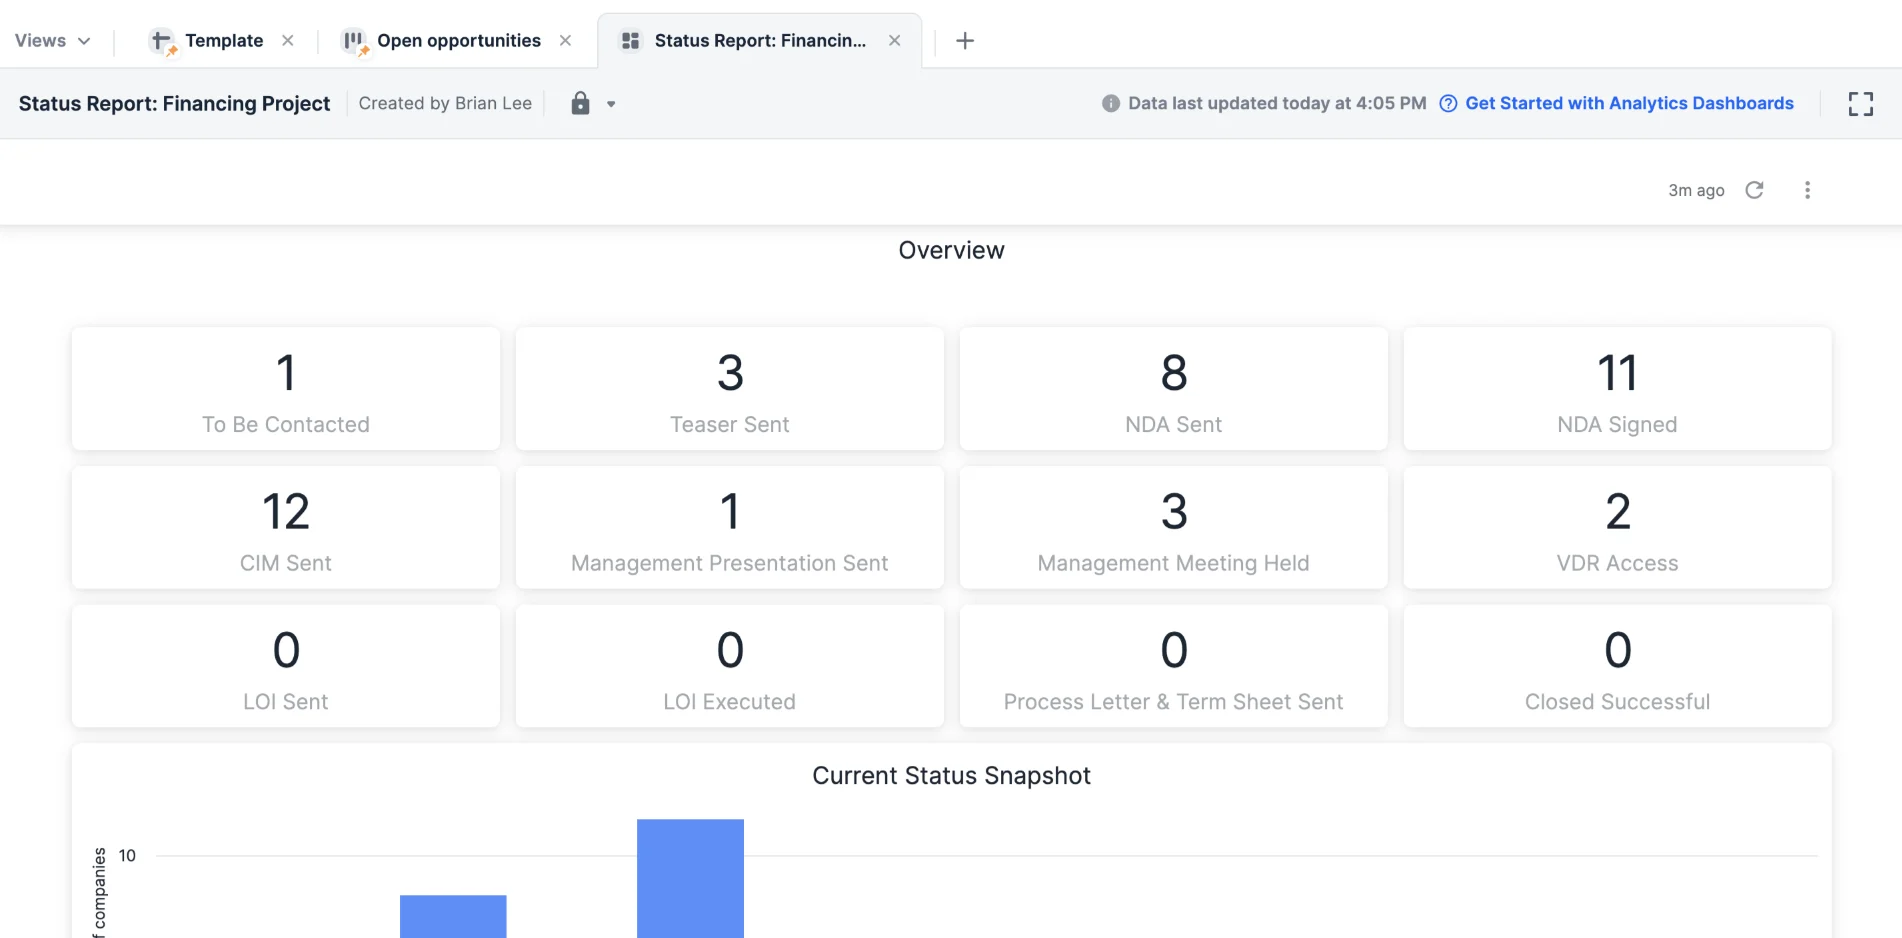The image size is (1902, 938).
Task: Open the Closed Successful card
Action: coord(1618,666)
